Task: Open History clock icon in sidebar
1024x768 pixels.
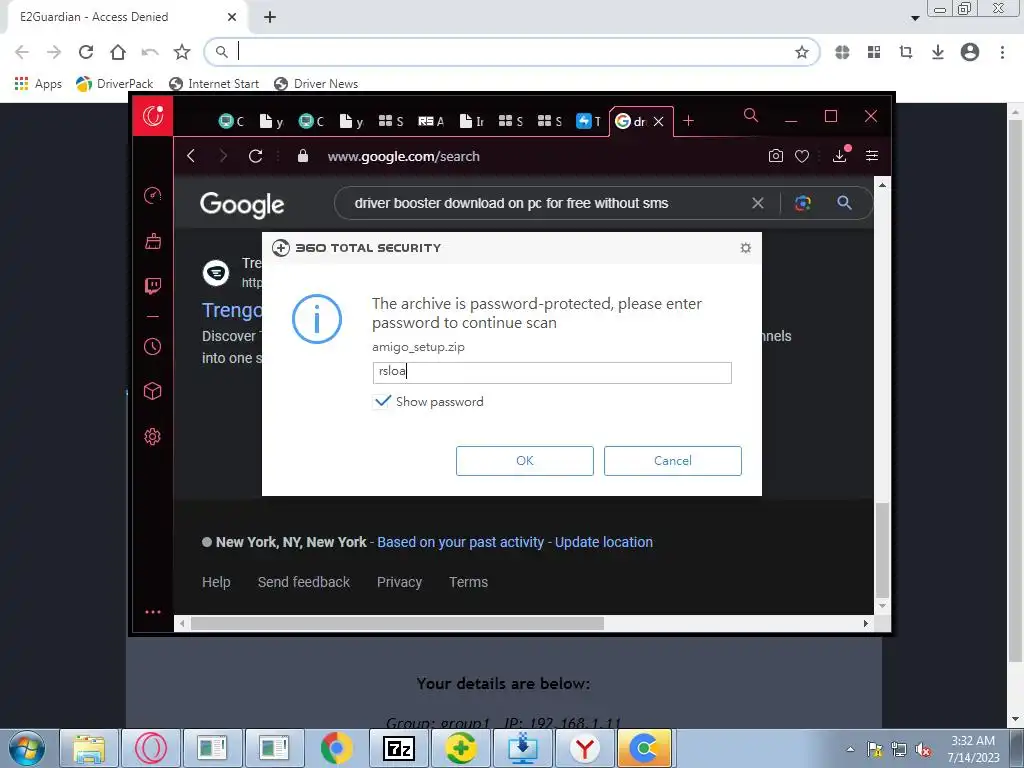Action: [153, 346]
